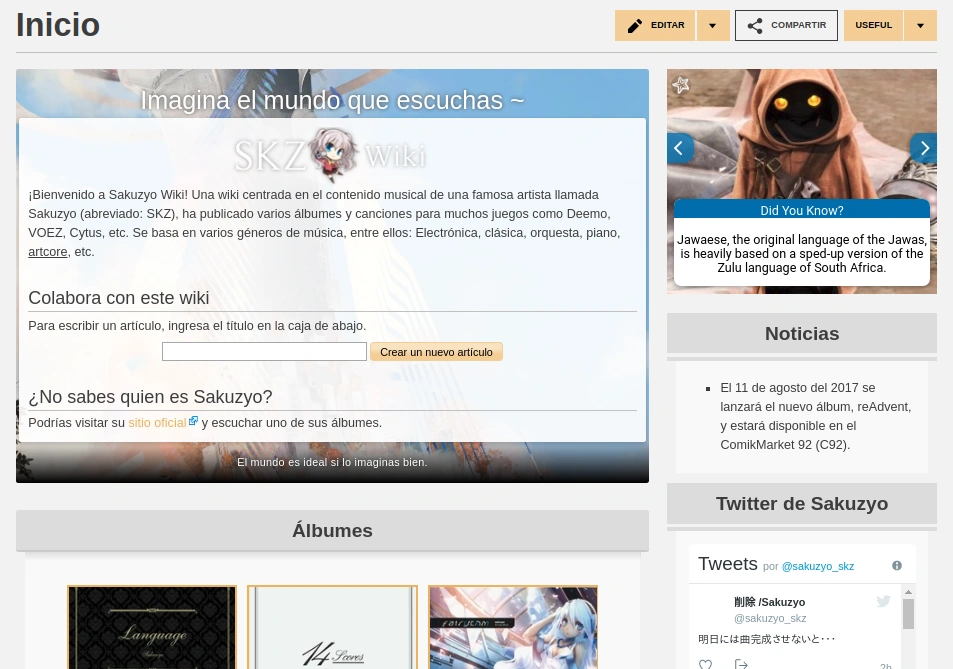Open the Language album cover

pyautogui.click(x=152, y=627)
